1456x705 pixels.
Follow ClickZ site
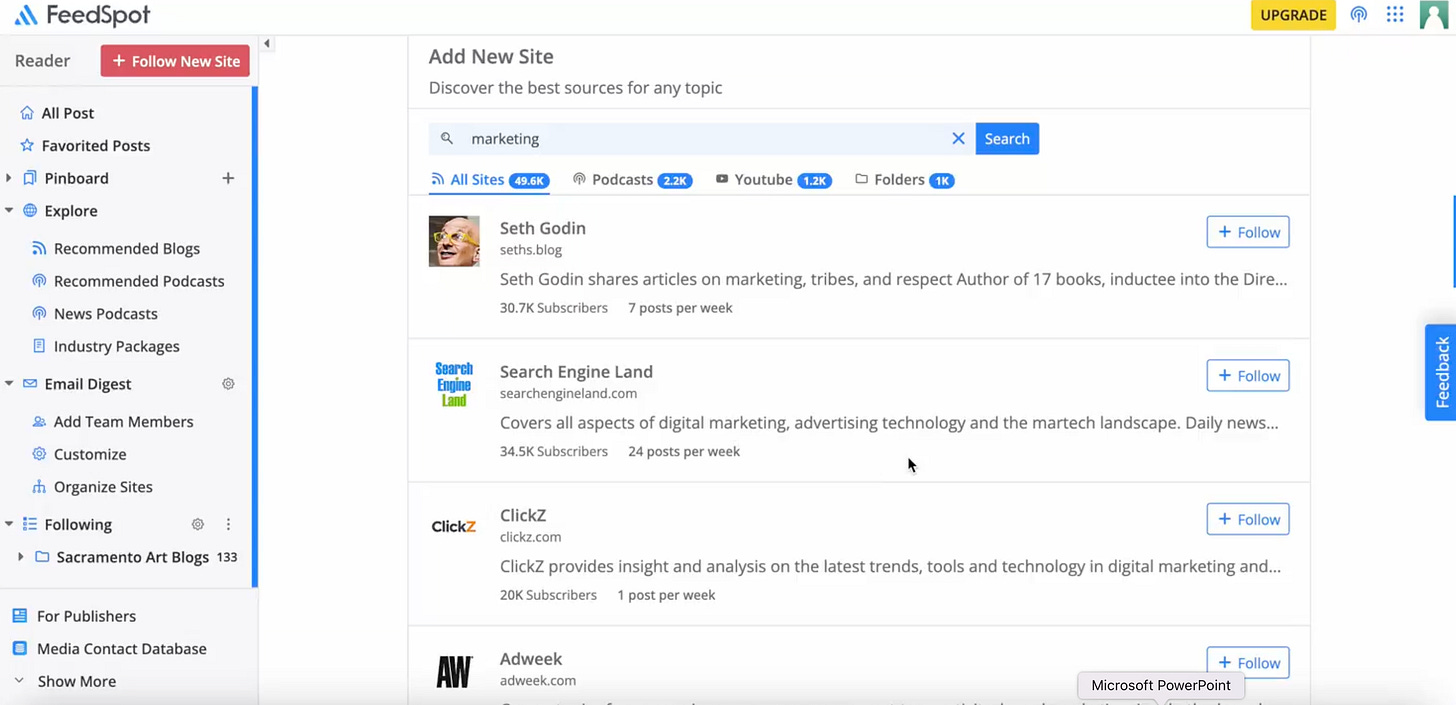[1248, 519]
